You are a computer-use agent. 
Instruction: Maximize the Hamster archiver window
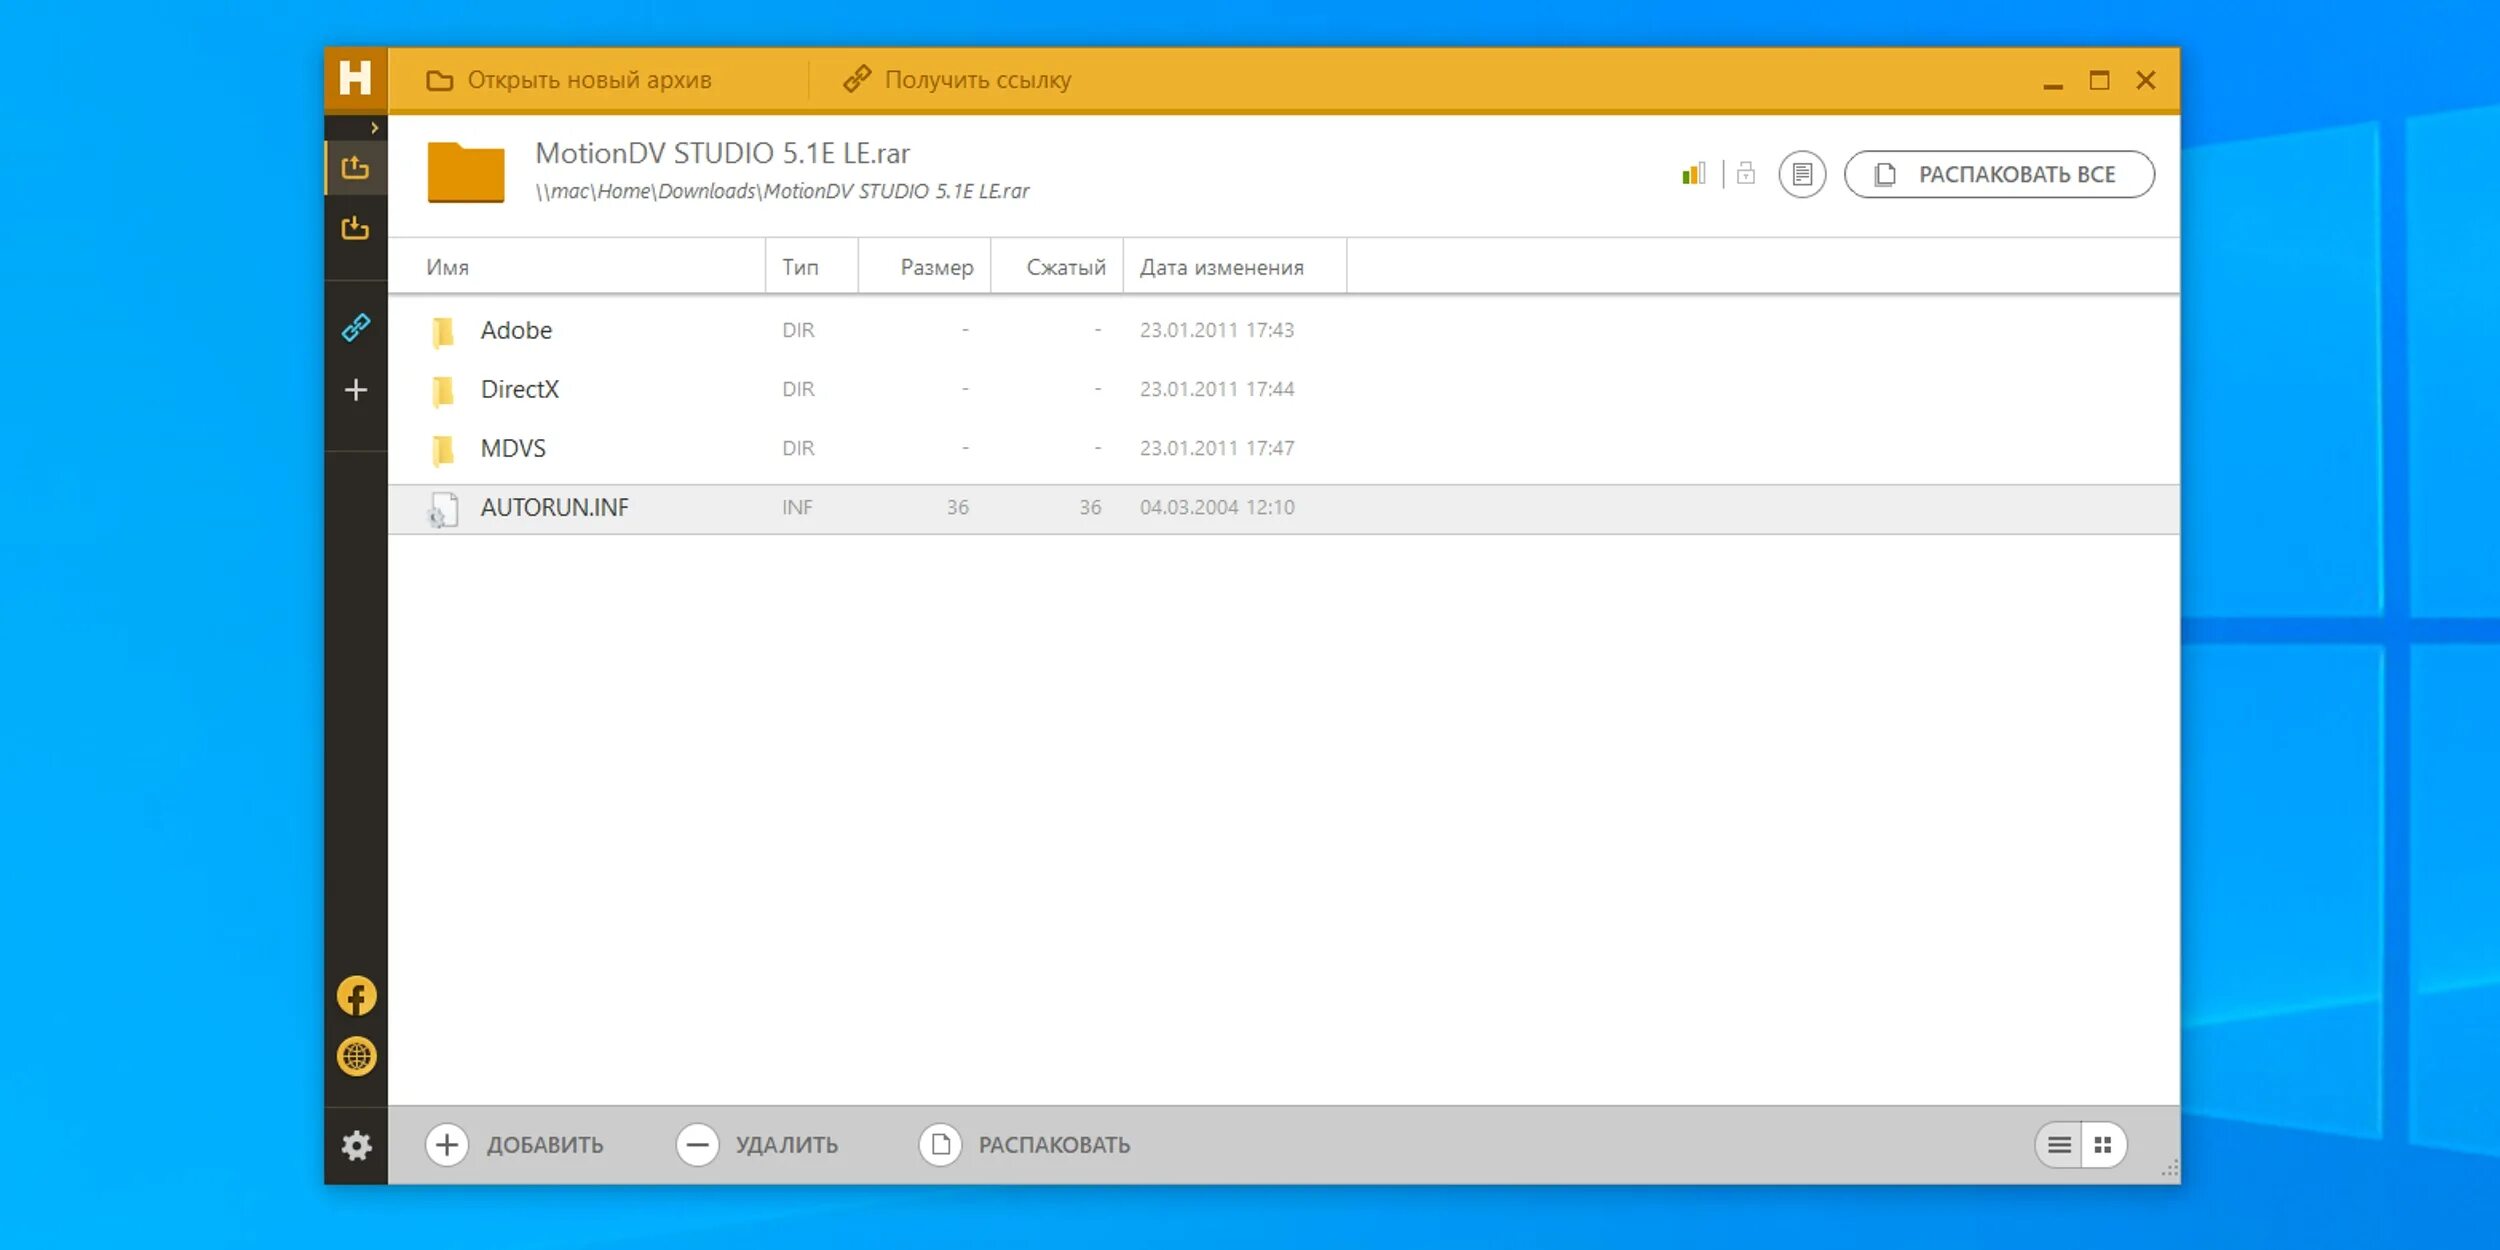point(2099,80)
